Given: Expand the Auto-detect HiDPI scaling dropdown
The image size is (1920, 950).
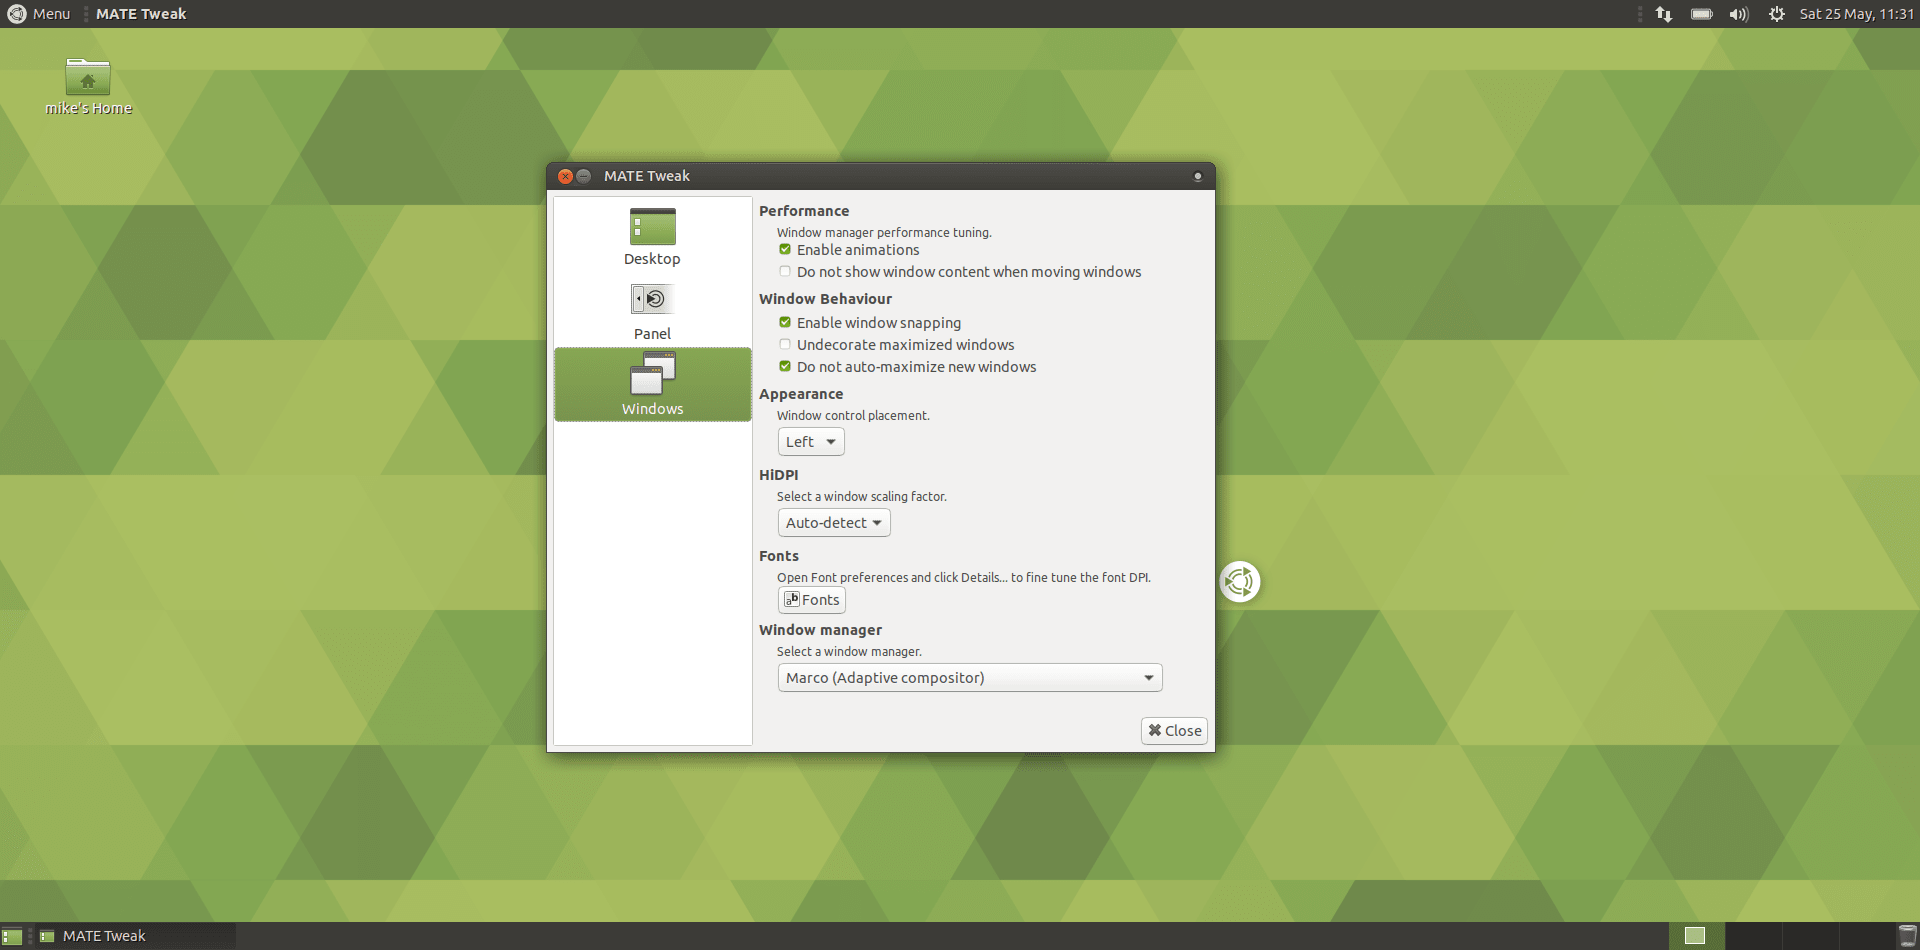Looking at the screenshot, I should pos(834,523).
